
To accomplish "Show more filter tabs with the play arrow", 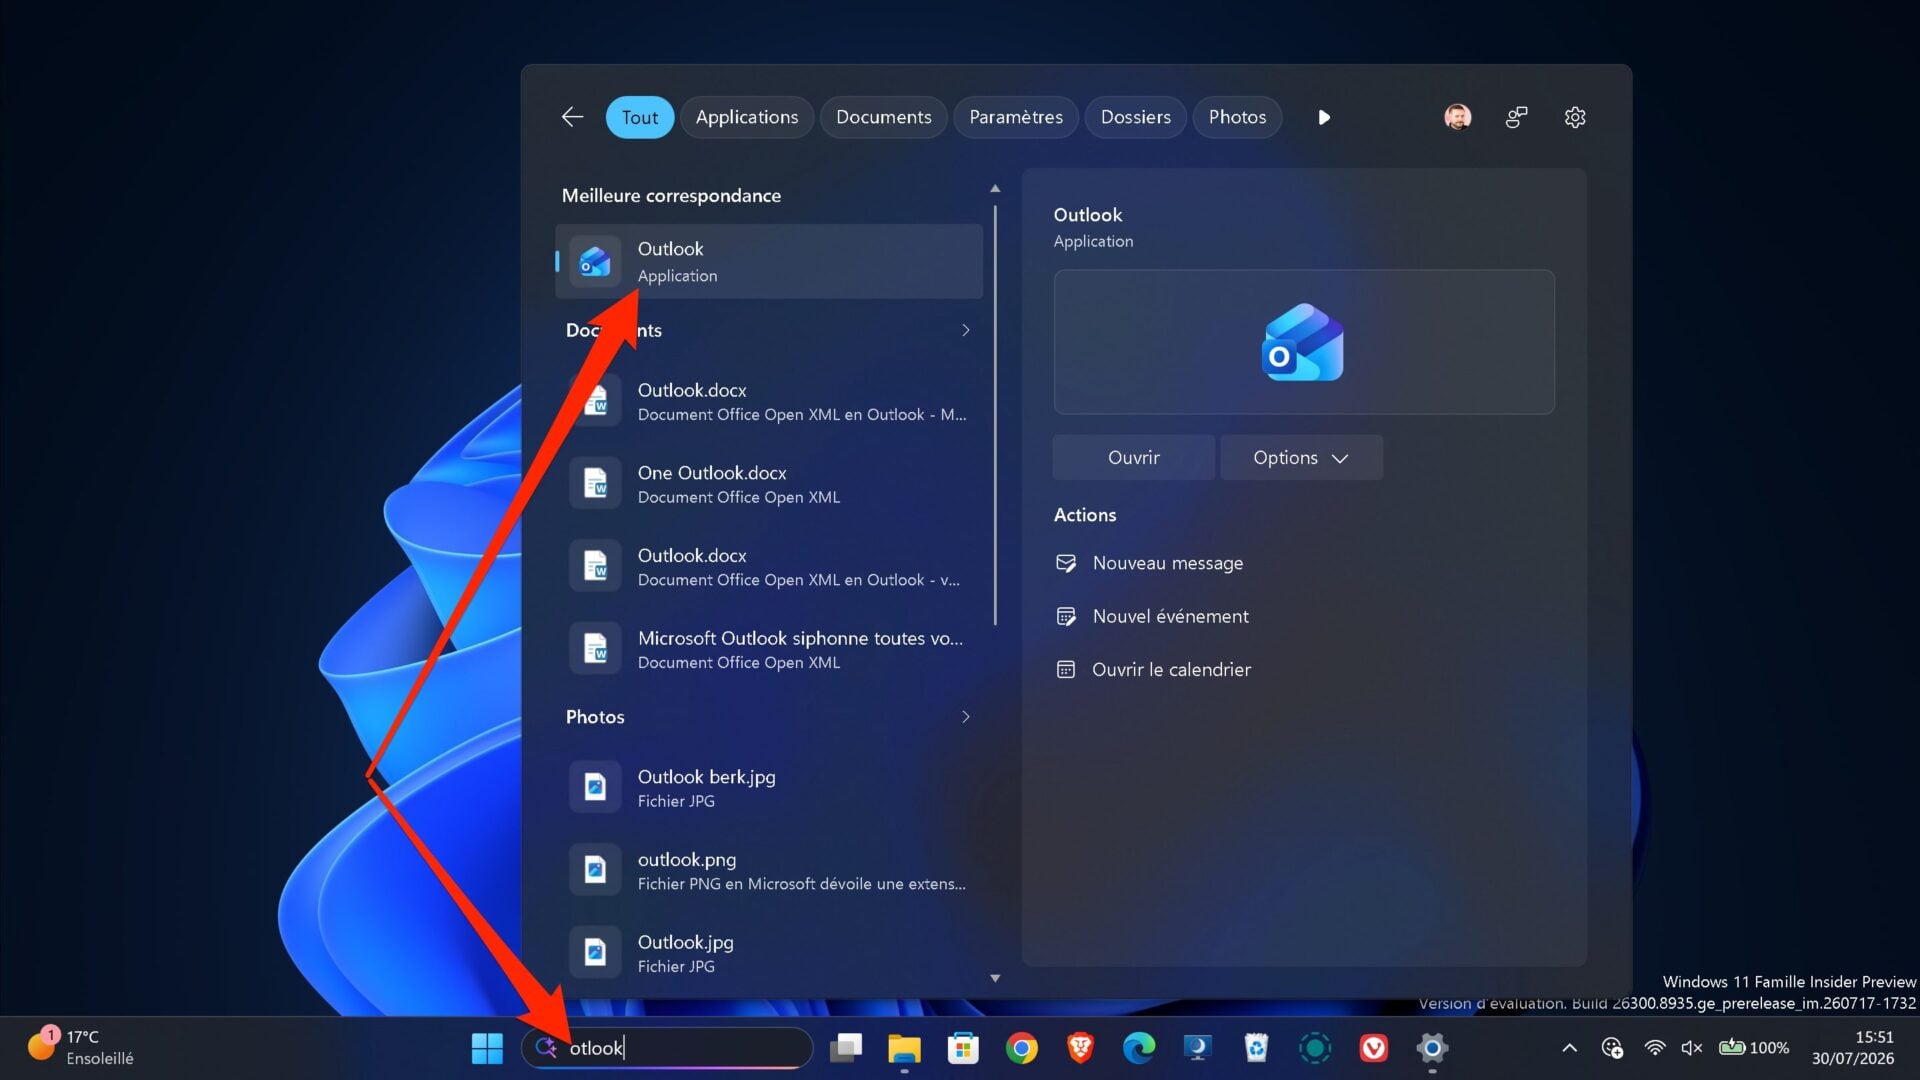I will coord(1324,117).
